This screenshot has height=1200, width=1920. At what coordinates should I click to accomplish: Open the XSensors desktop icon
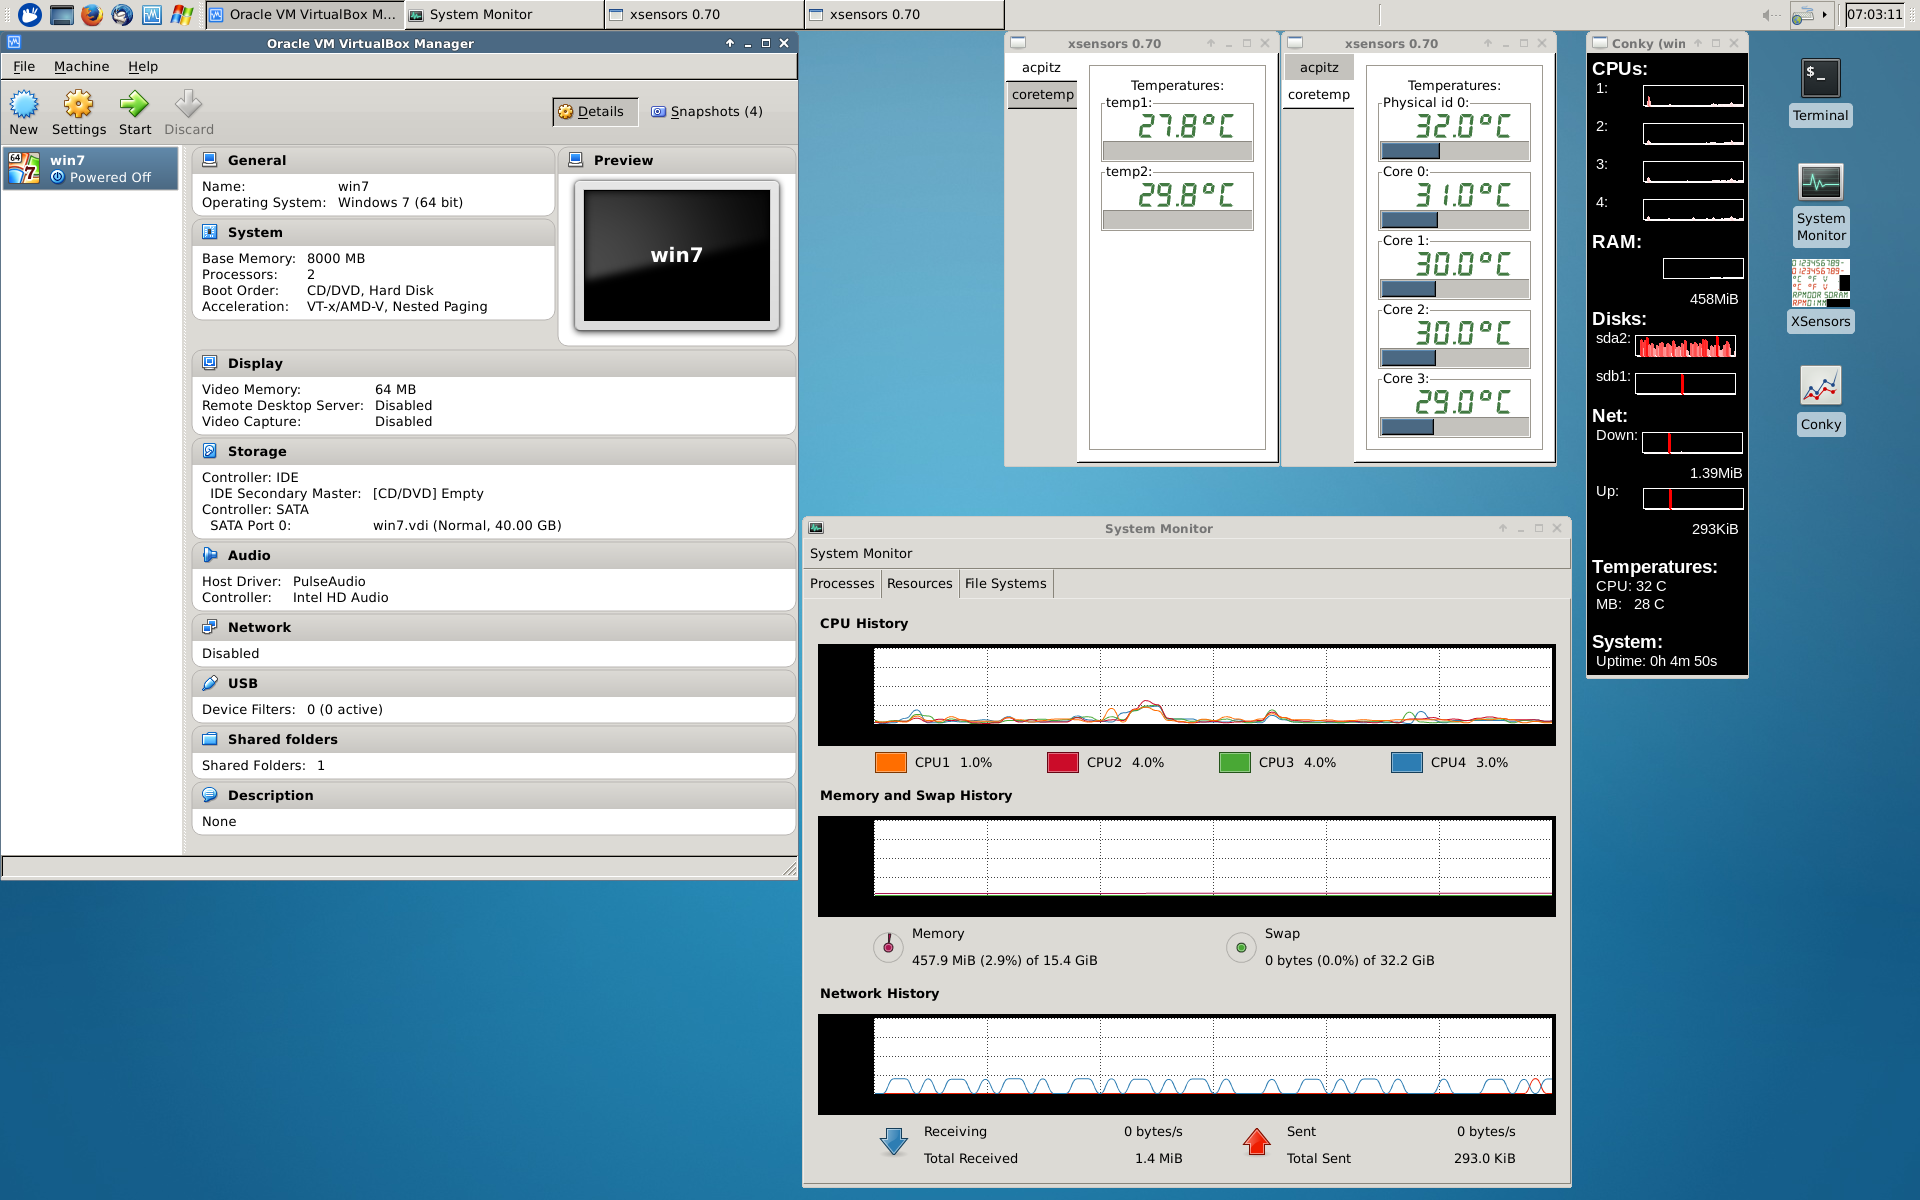coord(1820,295)
